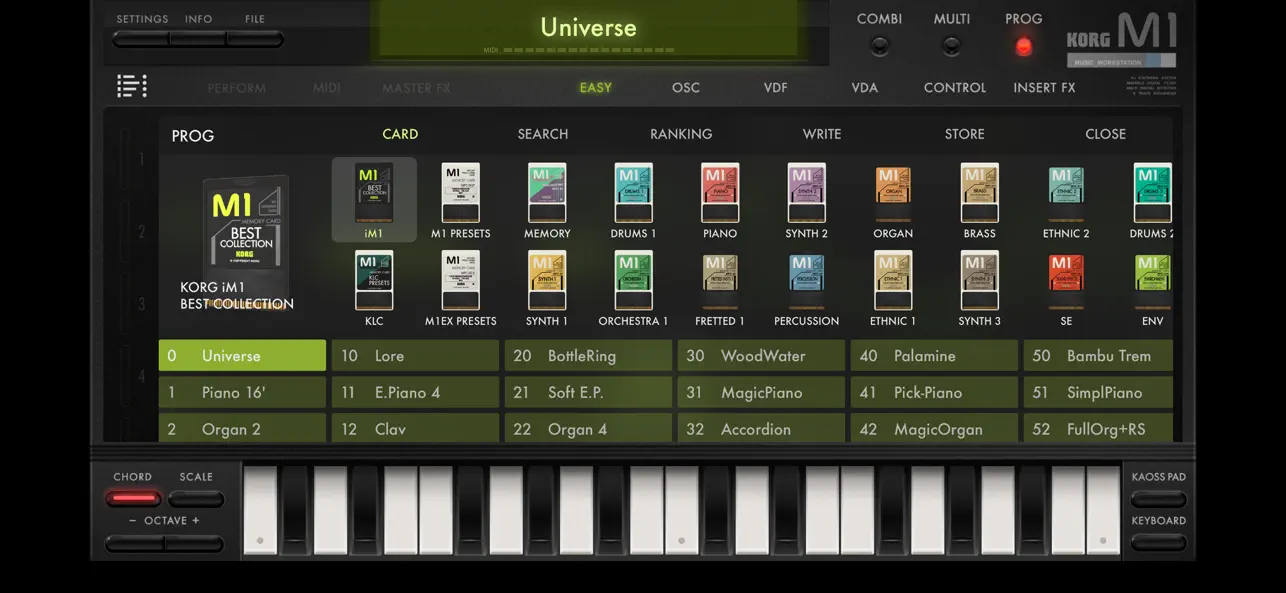
Task: Select program 20 BottleRing
Action: point(588,356)
